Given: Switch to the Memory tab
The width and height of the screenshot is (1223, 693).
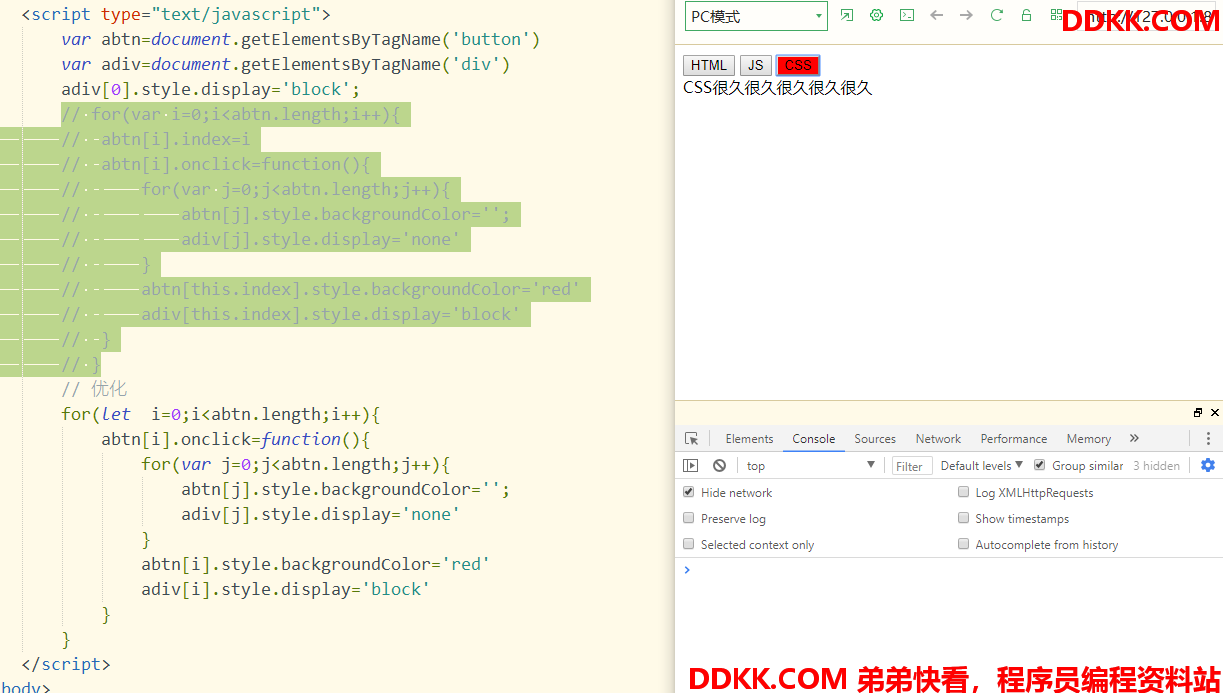Looking at the screenshot, I should click(1089, 439).
